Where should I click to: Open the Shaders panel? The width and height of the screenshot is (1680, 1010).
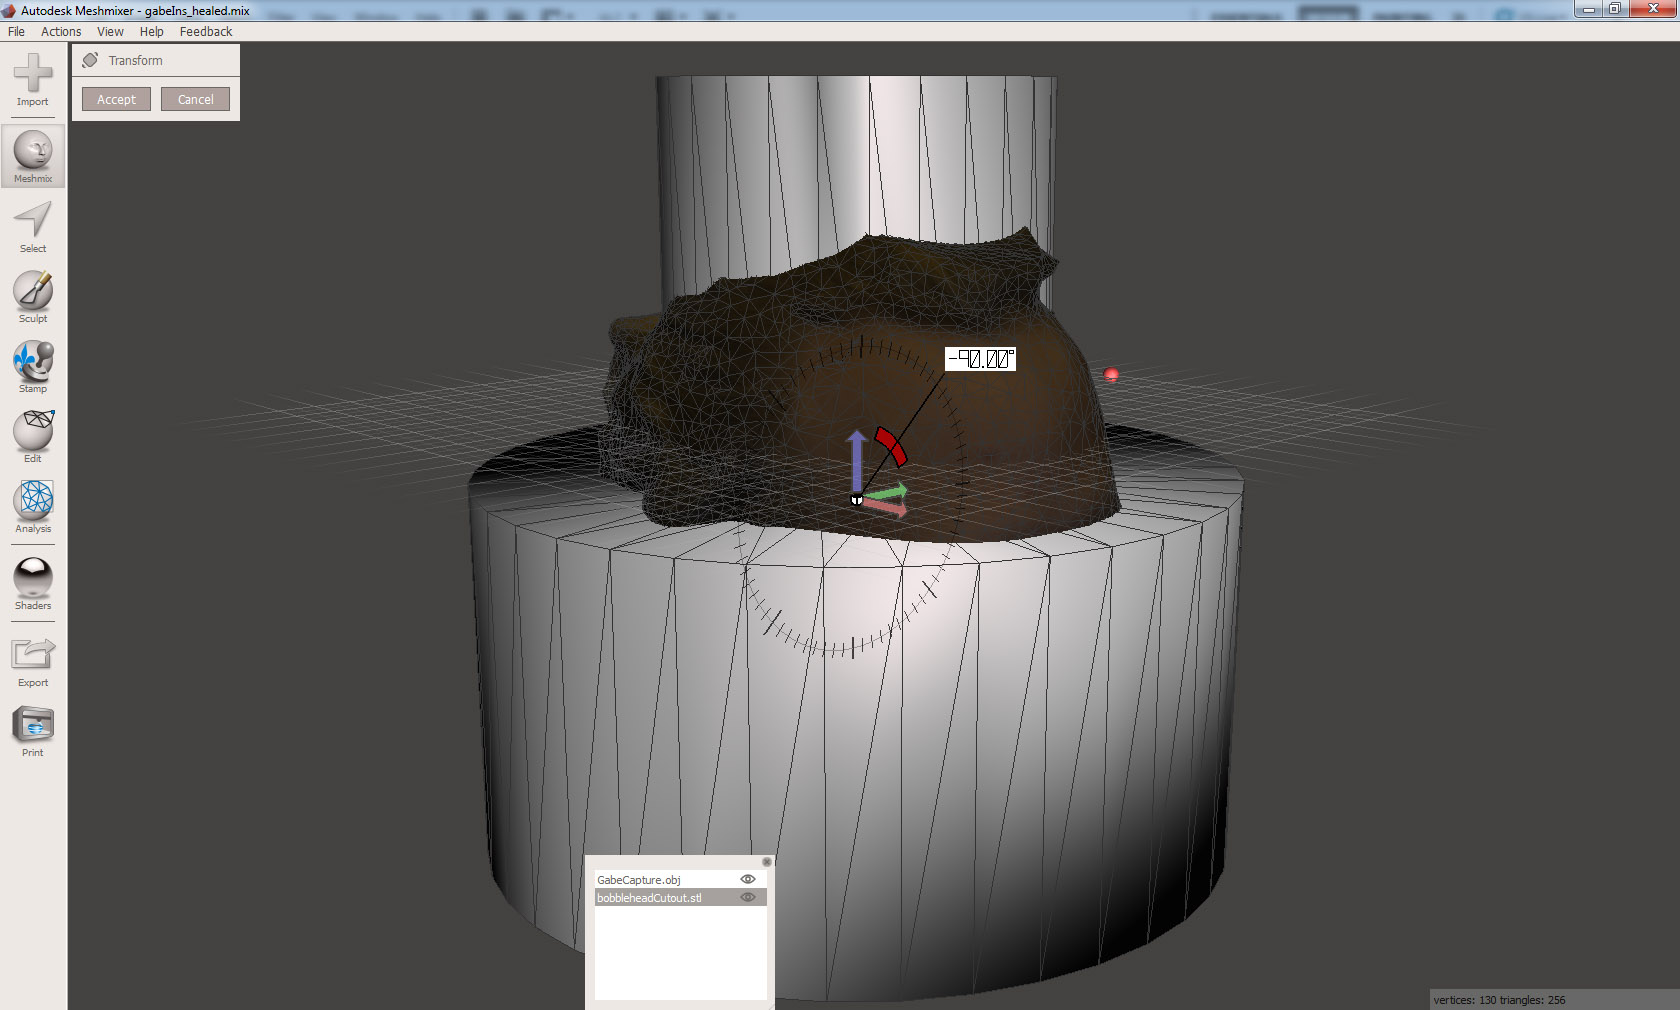tap(33, 584)
